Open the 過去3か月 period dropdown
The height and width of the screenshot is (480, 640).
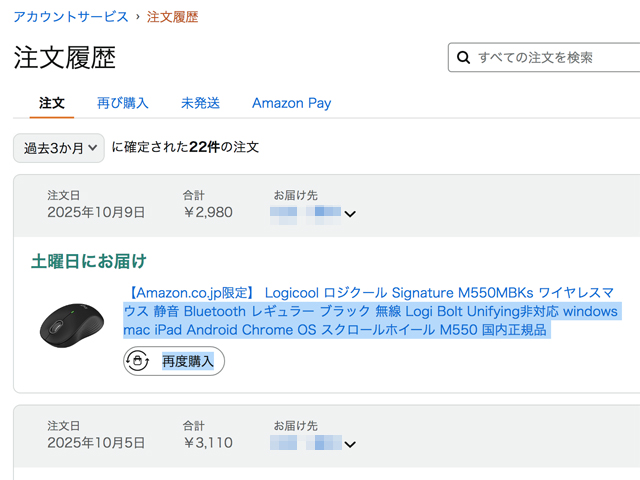[59, 147]
